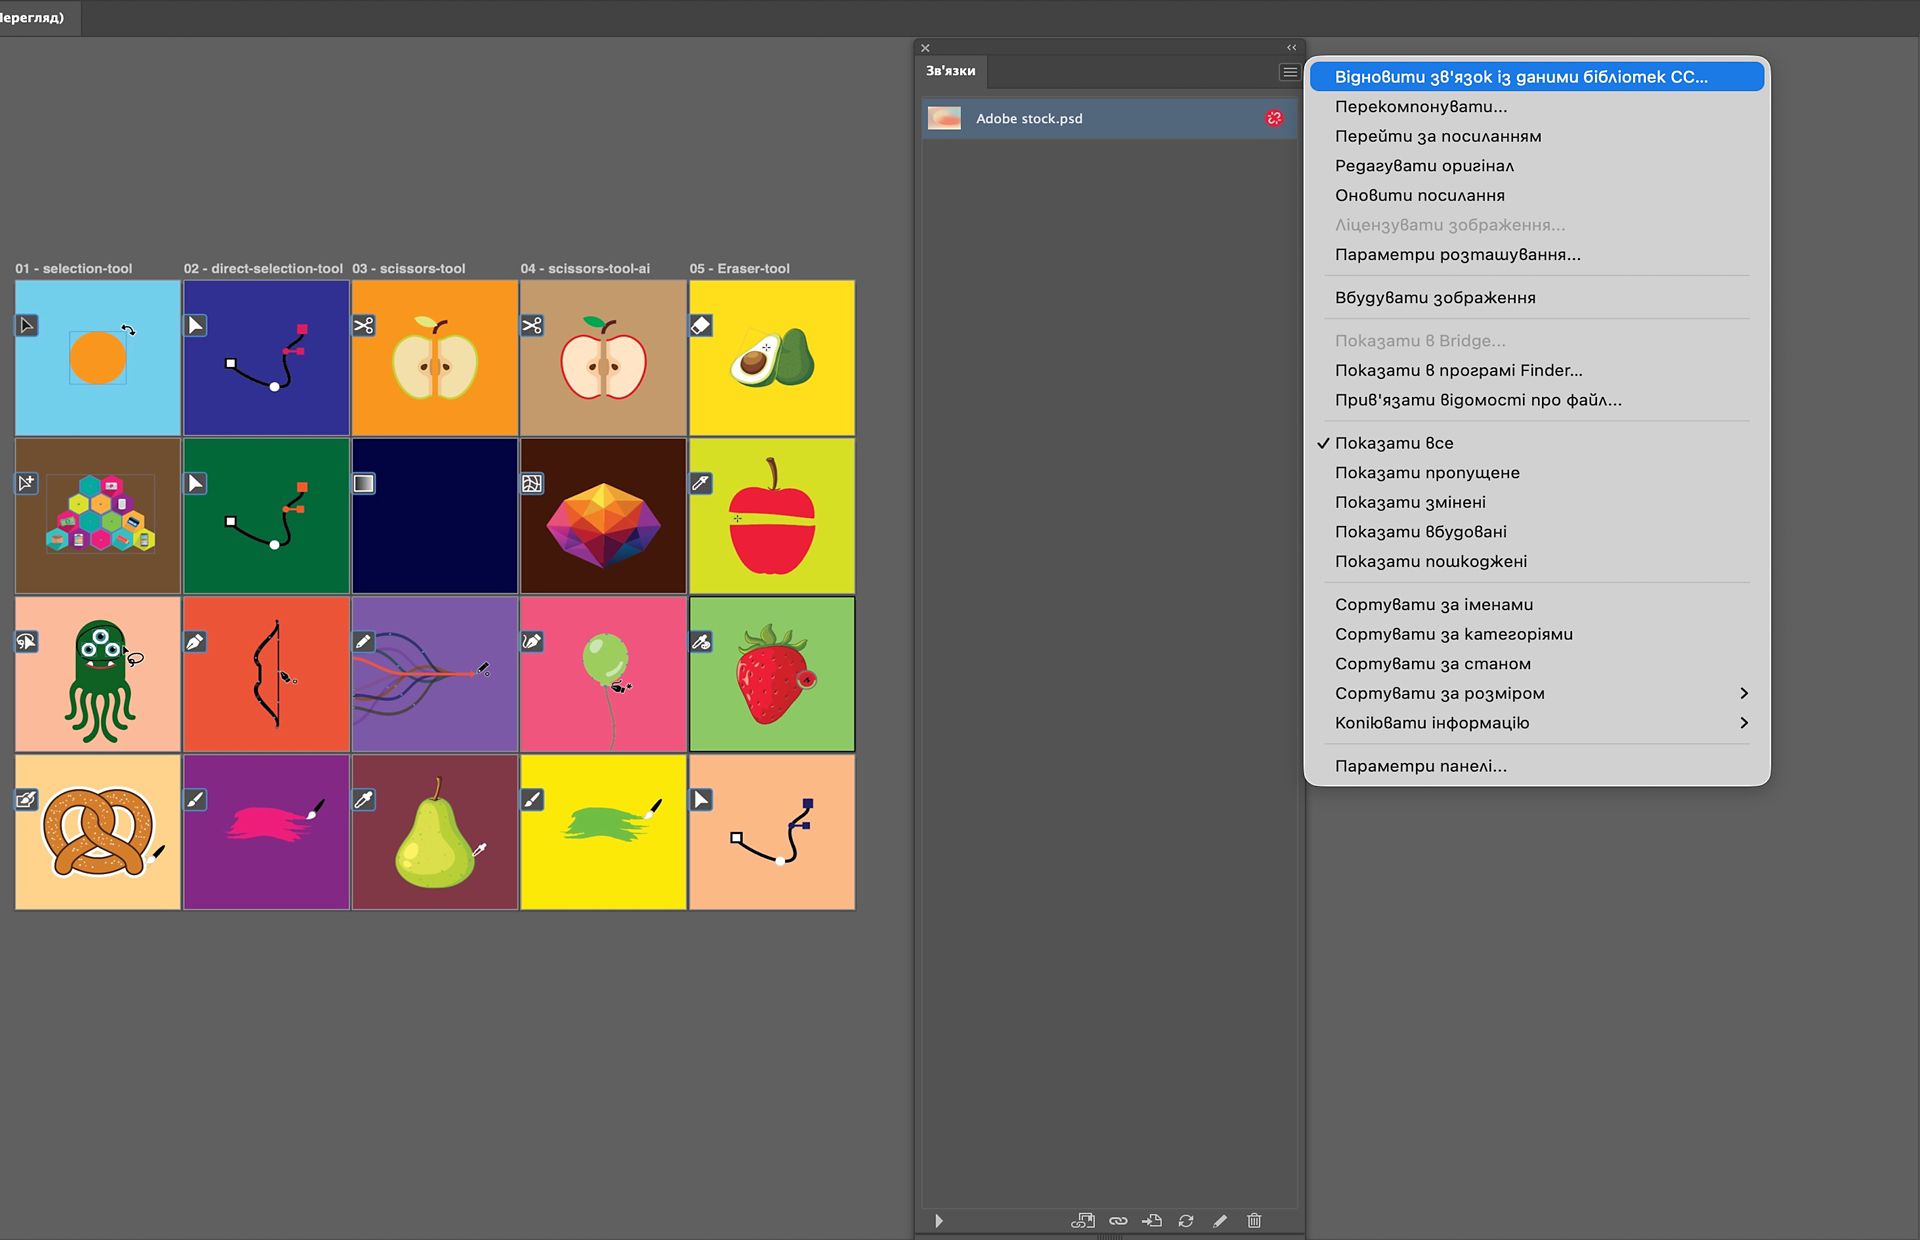The height and width of the screenshot is (1240, 1920).
Task: Select the Зв'язки panel tab
Action: click(951, 71)
